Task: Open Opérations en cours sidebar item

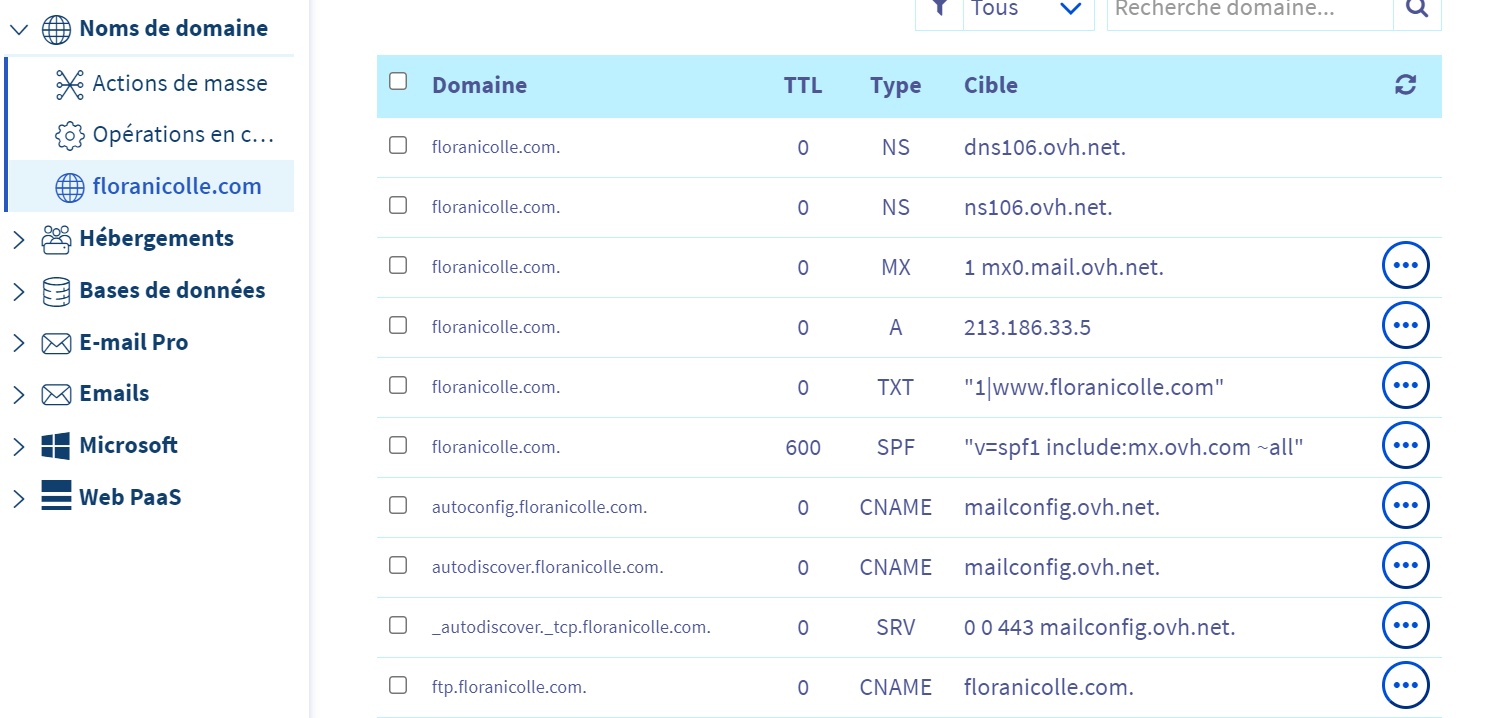Action: click(x=182, y=134)
